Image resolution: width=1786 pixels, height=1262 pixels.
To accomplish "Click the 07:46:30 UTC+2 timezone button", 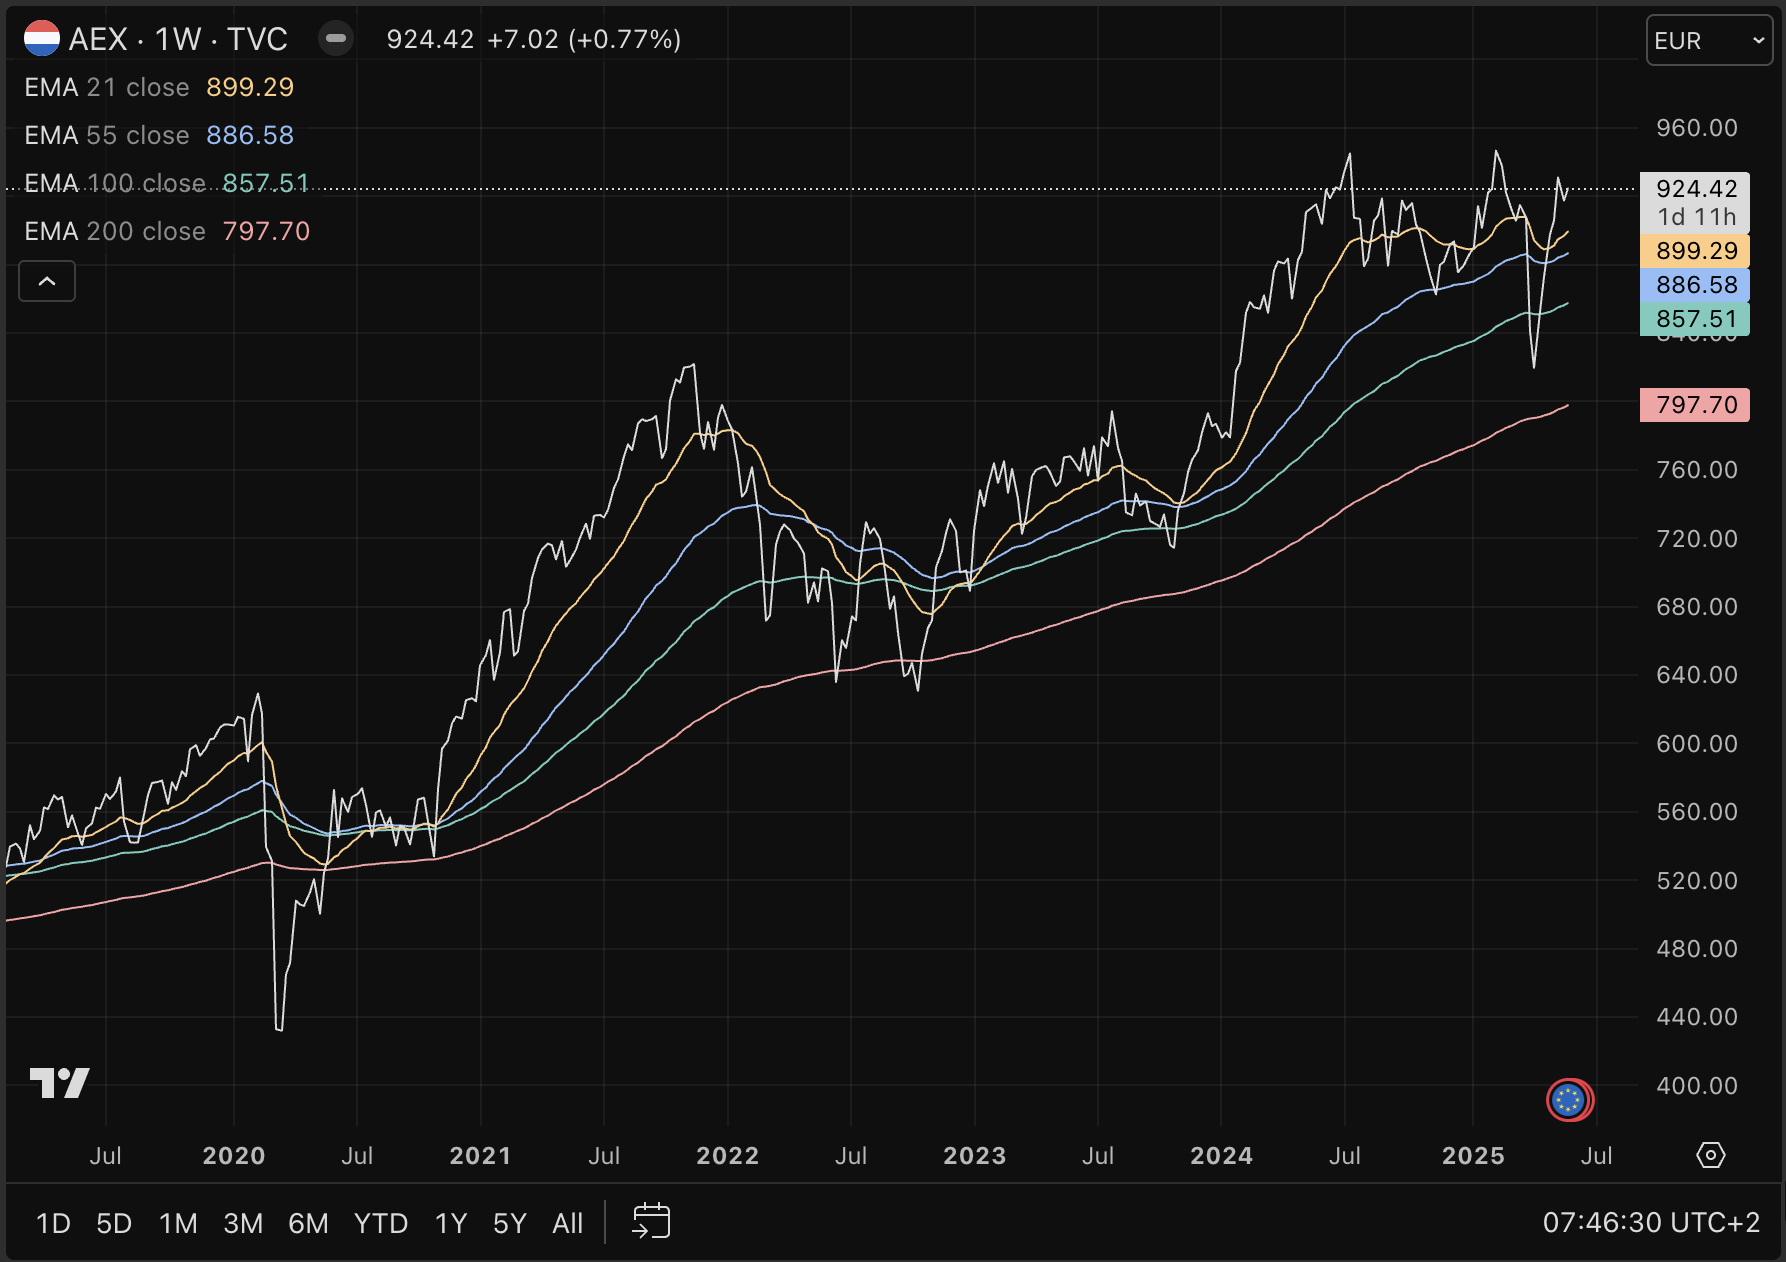I will [x=1650, y=1223].
